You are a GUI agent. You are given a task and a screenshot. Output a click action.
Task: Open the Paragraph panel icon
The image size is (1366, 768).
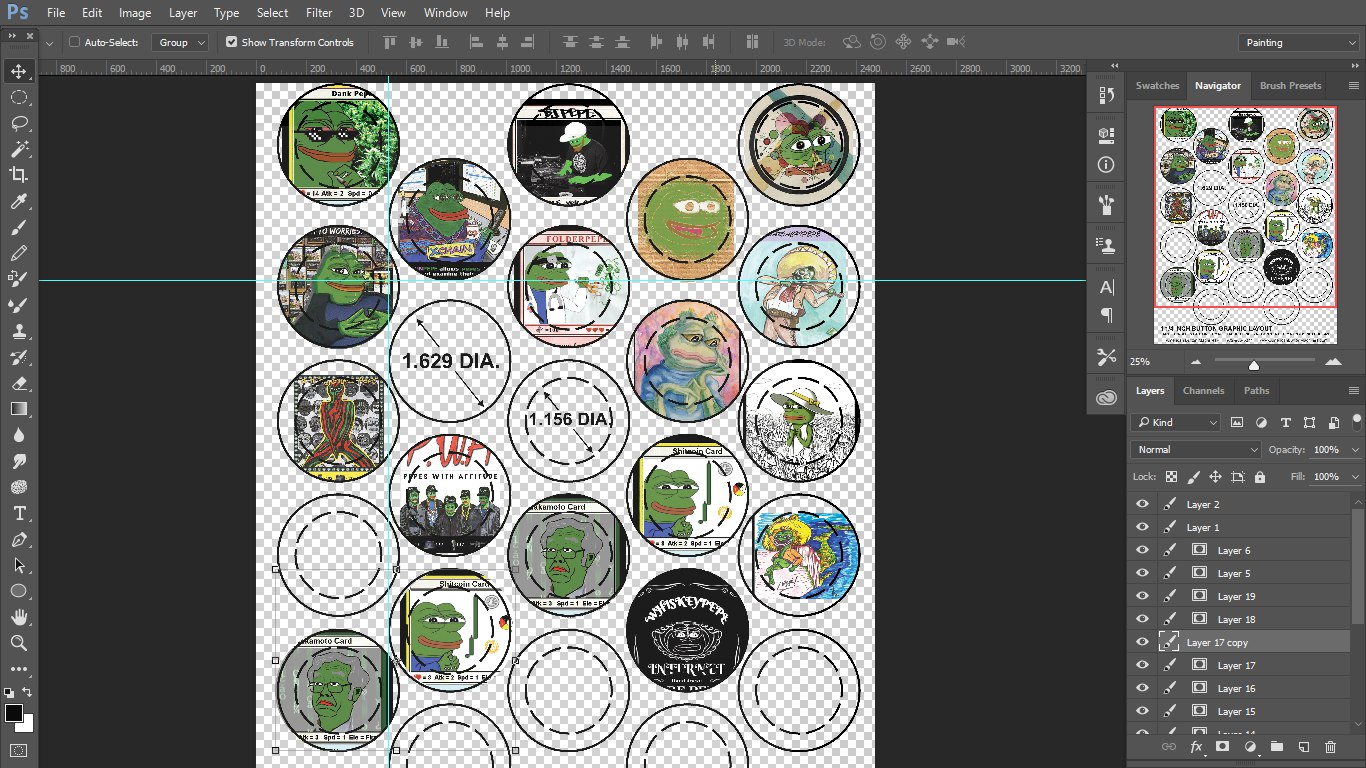point(1106,315)
